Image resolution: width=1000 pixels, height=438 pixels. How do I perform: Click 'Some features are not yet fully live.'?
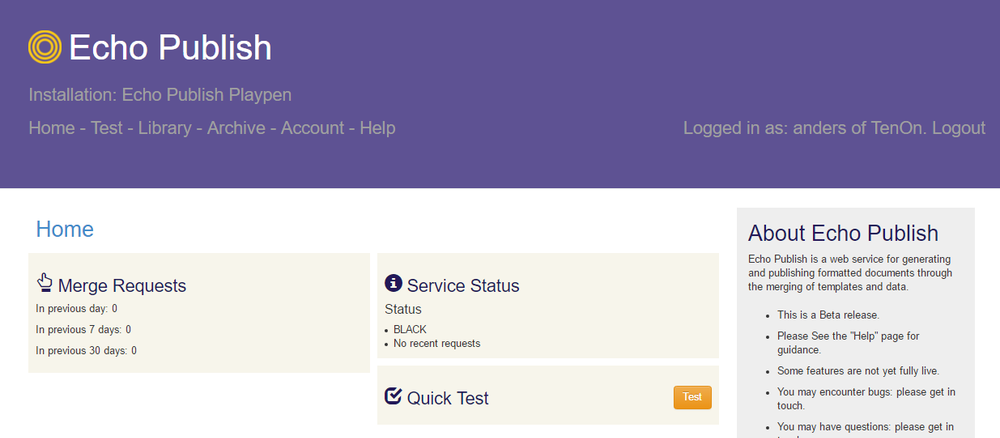(858, 371)
